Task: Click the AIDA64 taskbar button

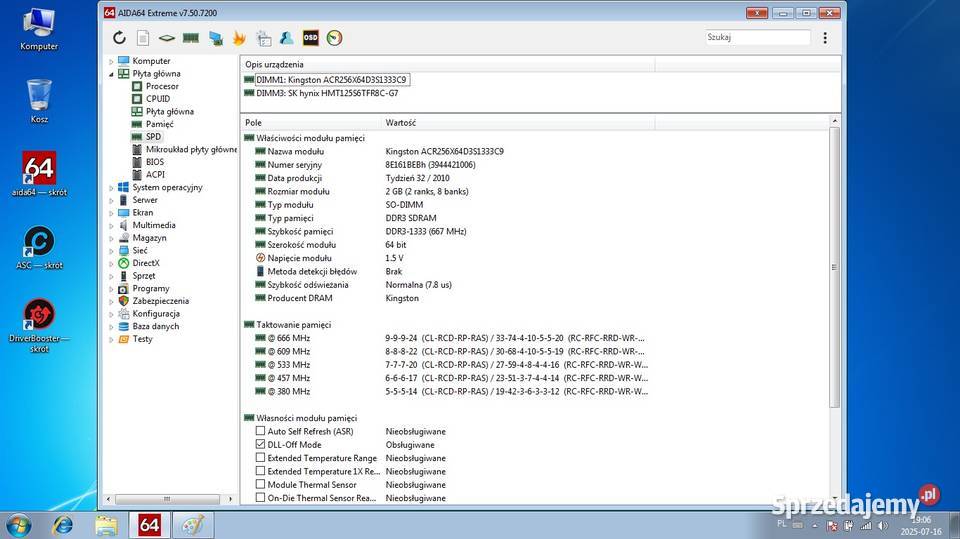Action: point(149,525)
